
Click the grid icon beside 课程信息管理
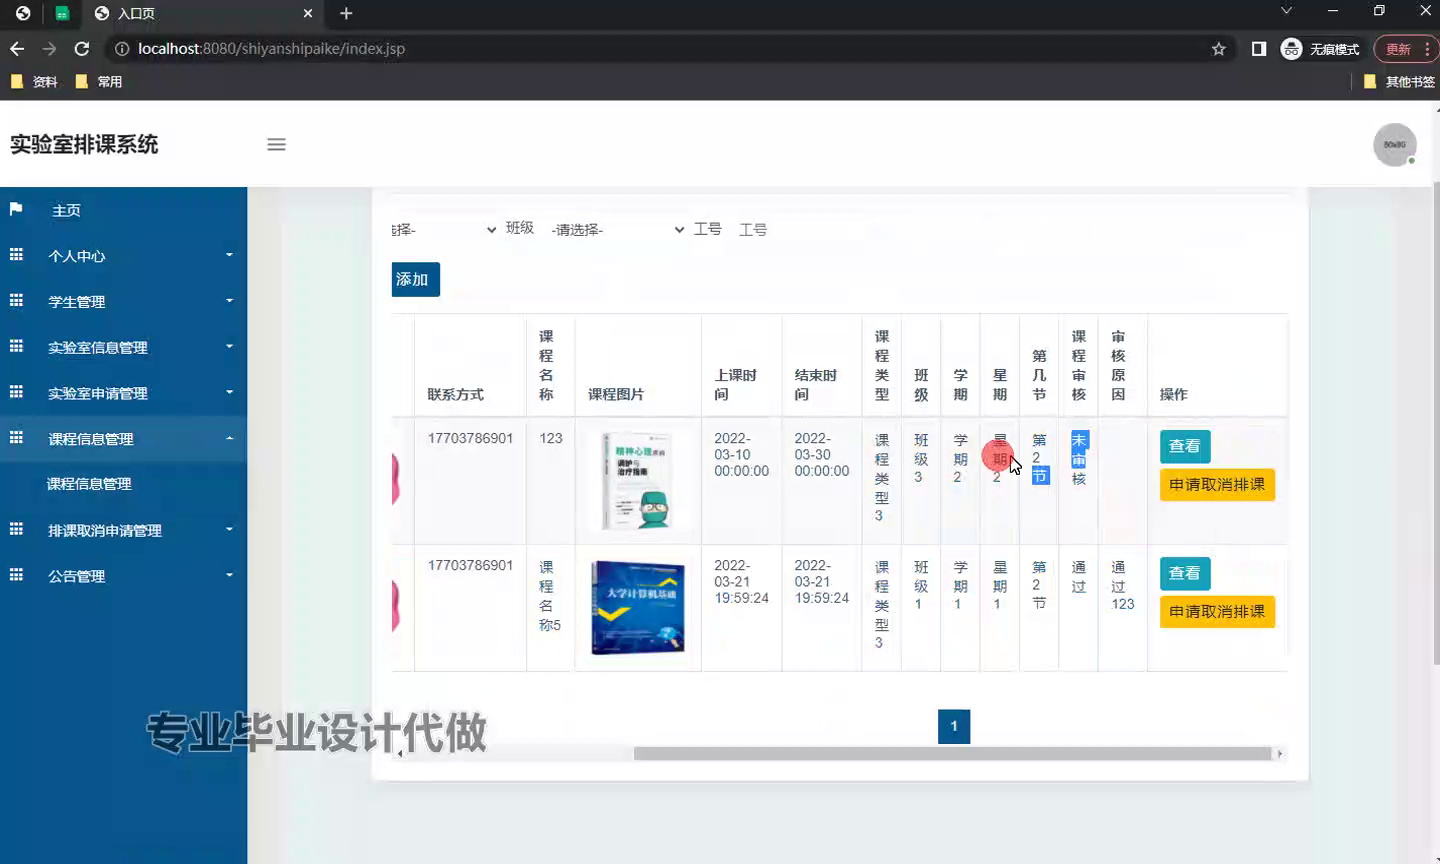point(16,438)
